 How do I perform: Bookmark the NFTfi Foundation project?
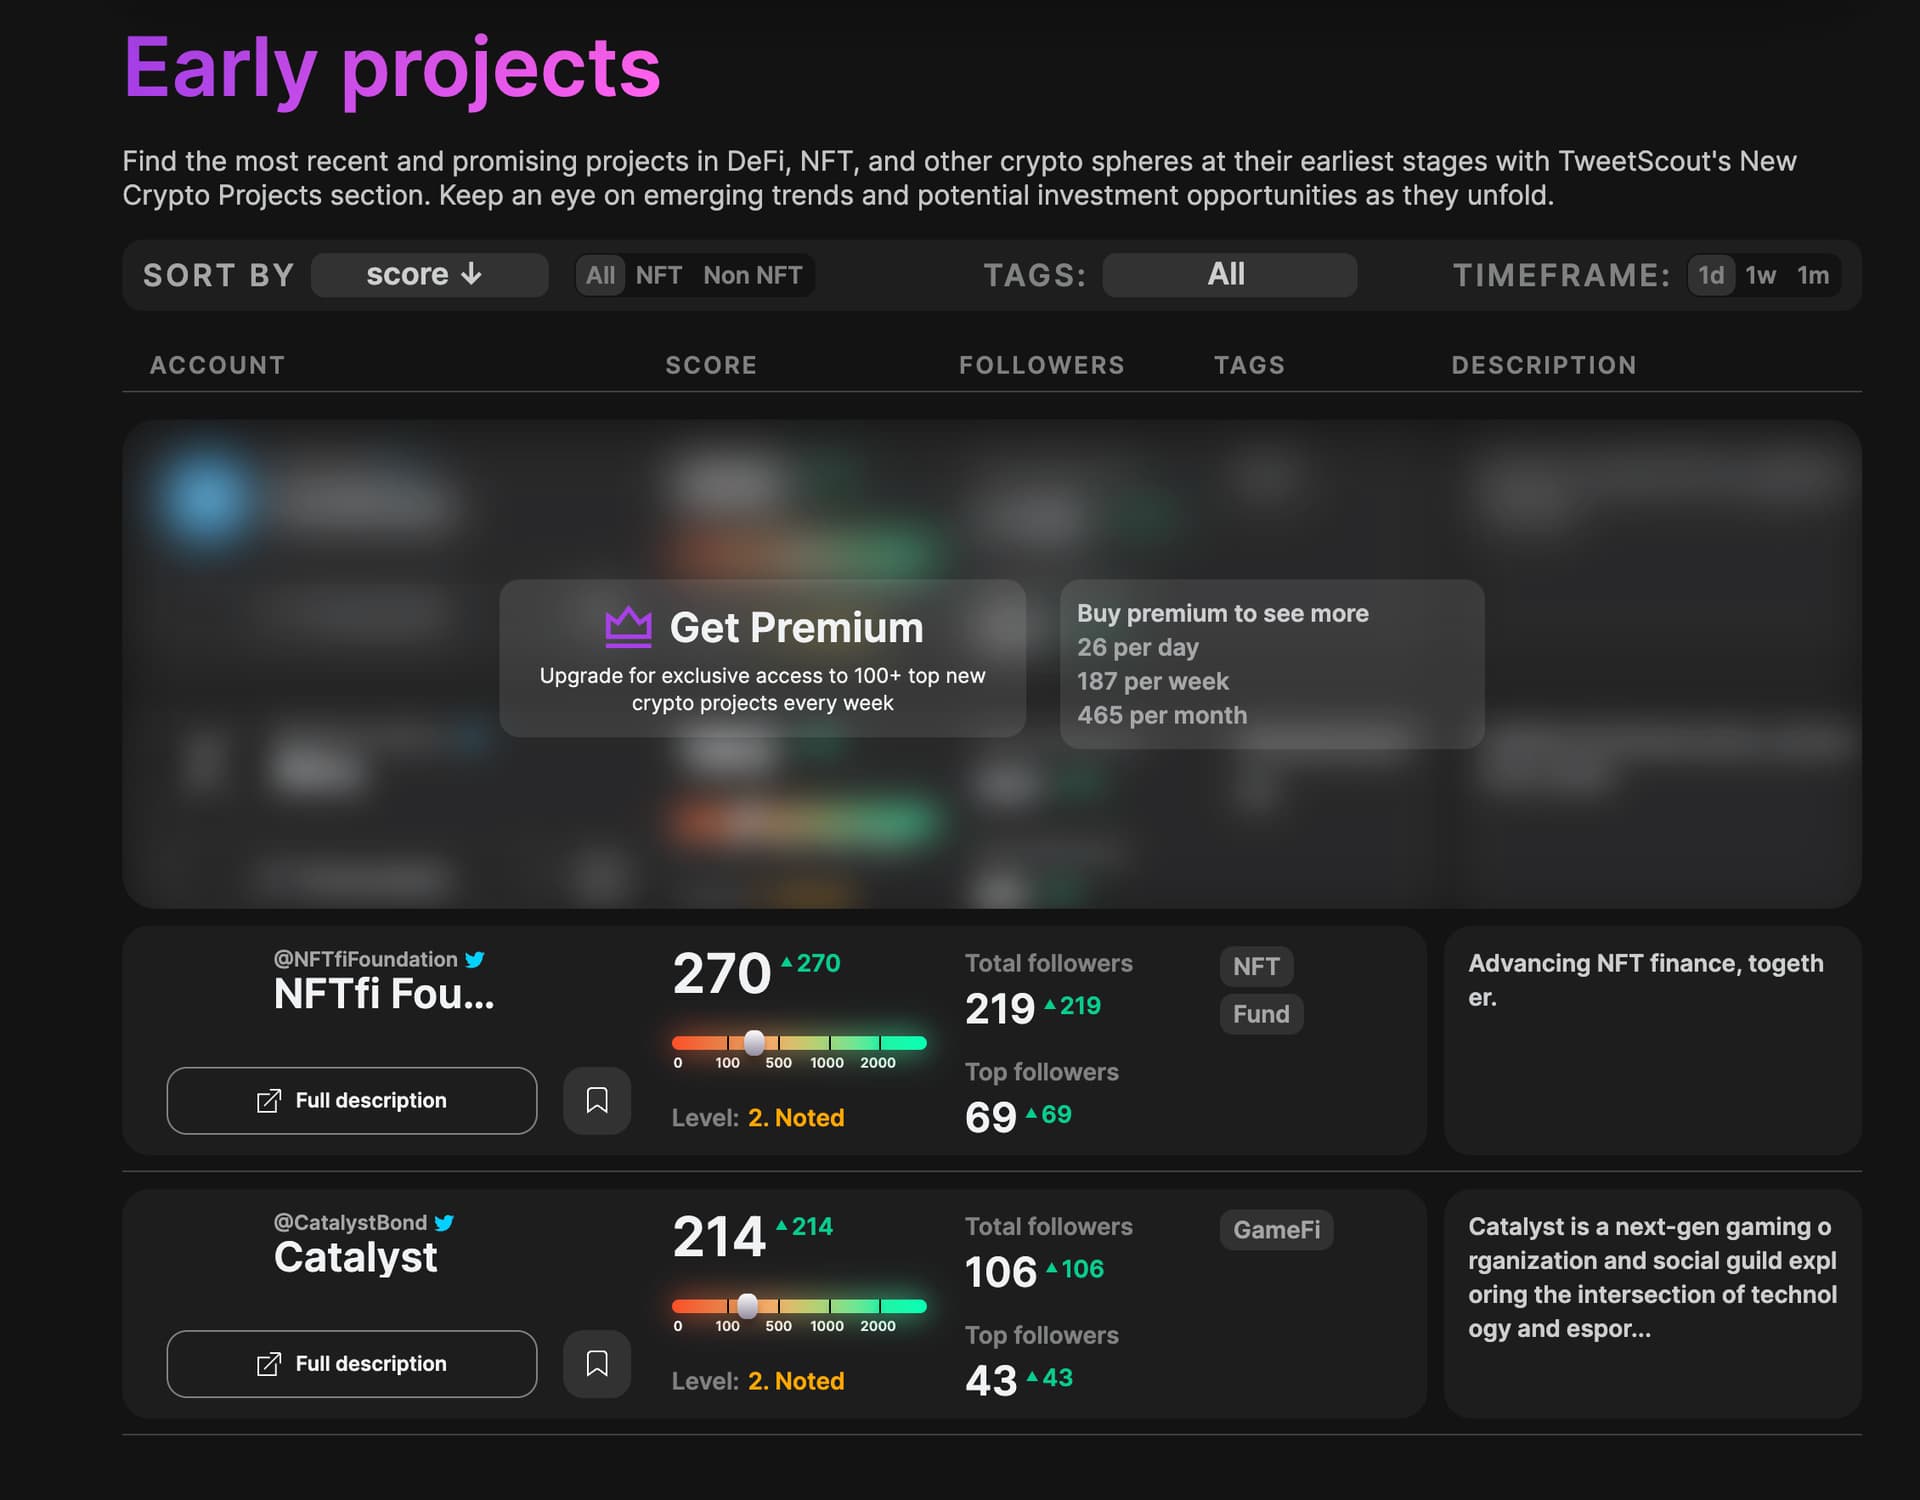pyautogui.click(x=596, y=1100)
